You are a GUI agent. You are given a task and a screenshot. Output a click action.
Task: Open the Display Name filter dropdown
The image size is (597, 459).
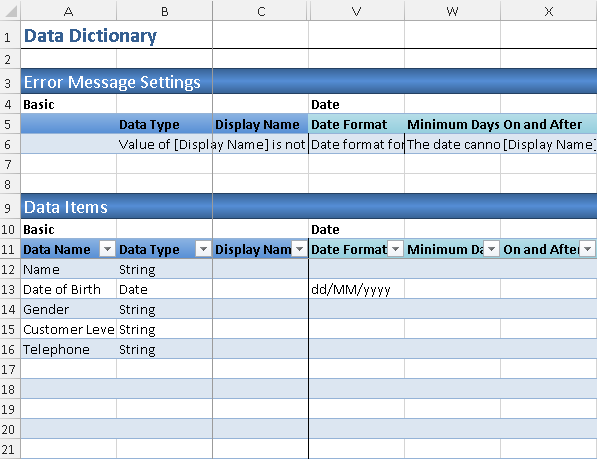pyautogui.click(x=300, y=249)
